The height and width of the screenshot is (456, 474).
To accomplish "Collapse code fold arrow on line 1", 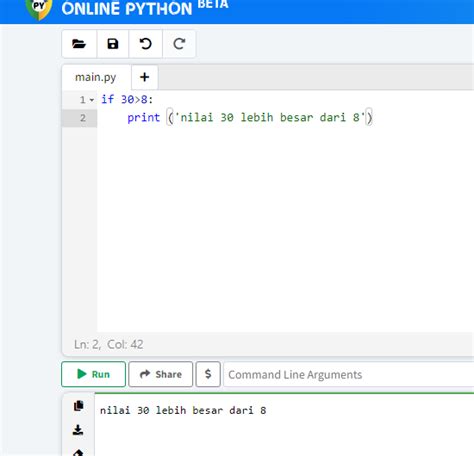I will 92,100.
